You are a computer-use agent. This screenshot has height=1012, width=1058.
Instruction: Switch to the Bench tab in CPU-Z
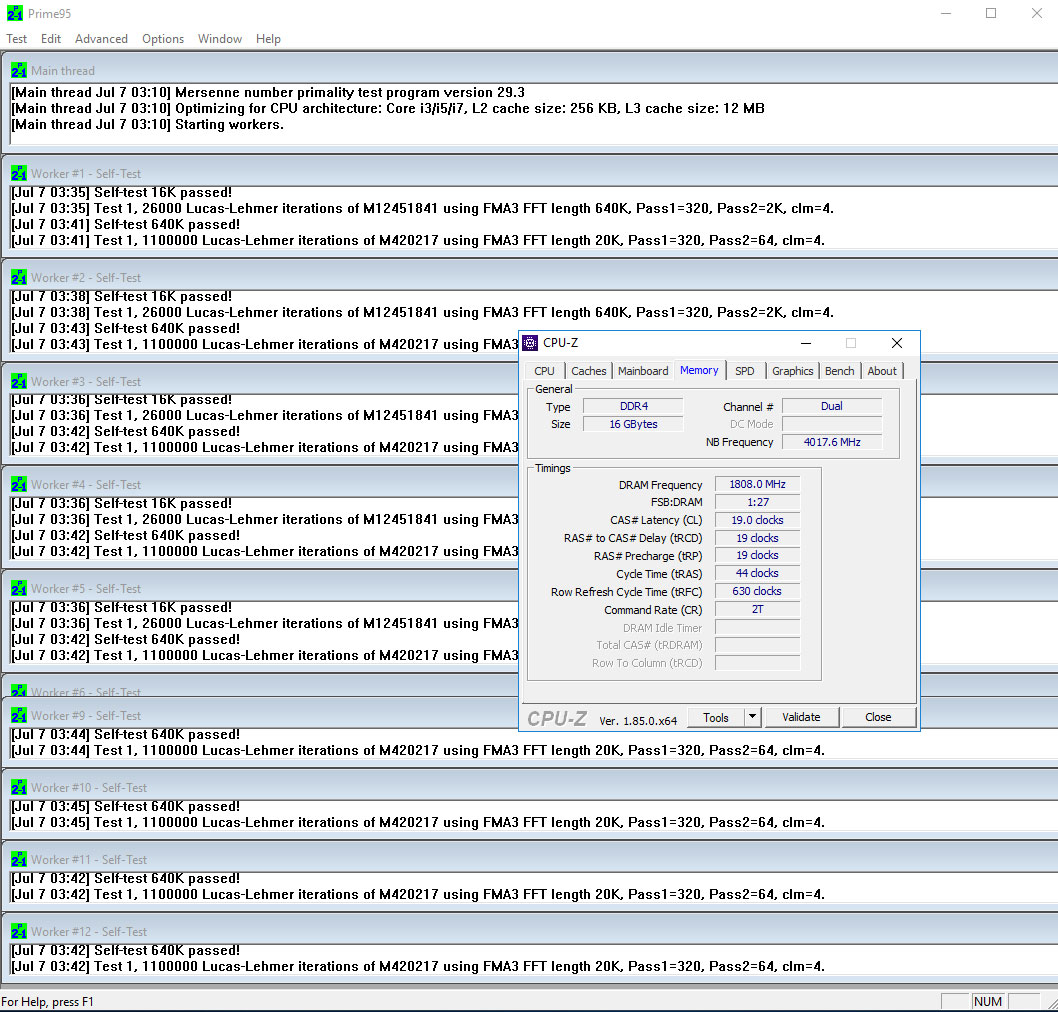[839, 371]
